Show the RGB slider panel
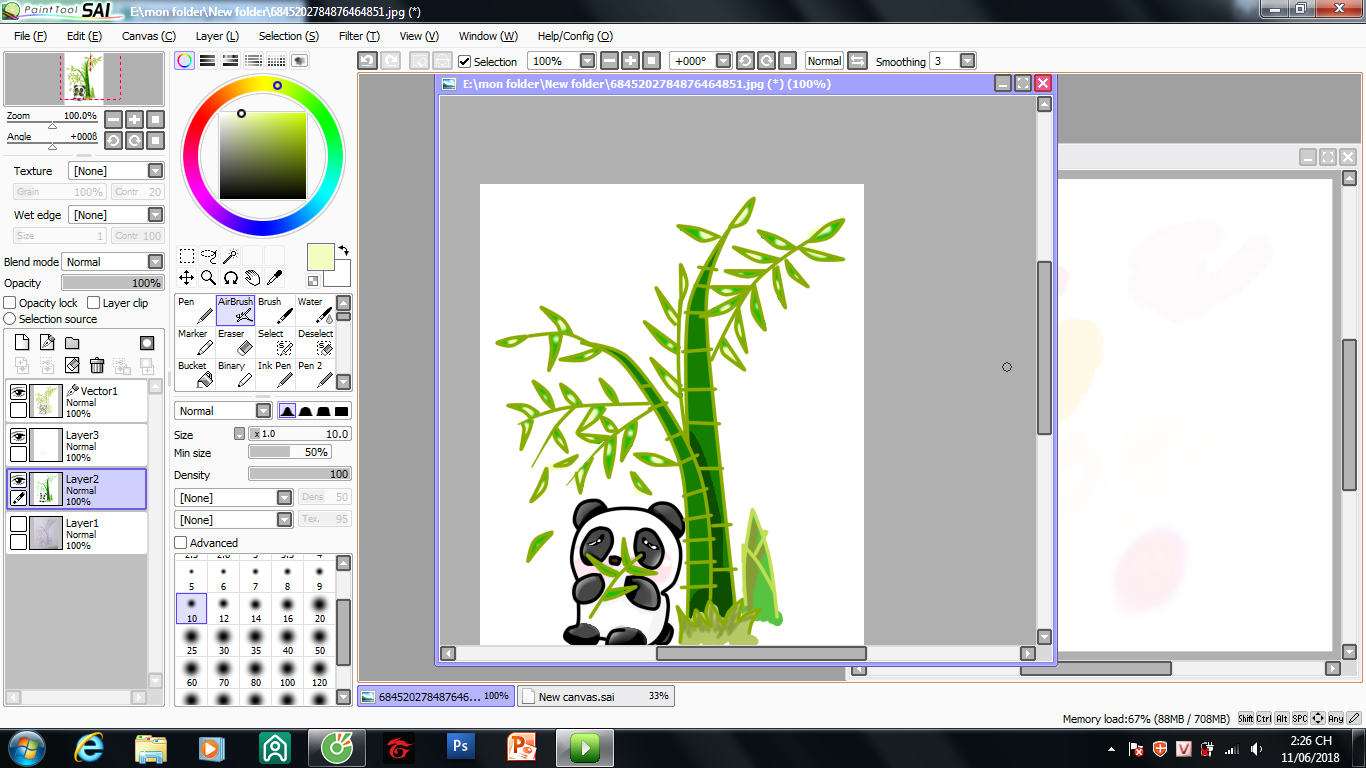Viewport: 1366px width, 768px height. 207,61
